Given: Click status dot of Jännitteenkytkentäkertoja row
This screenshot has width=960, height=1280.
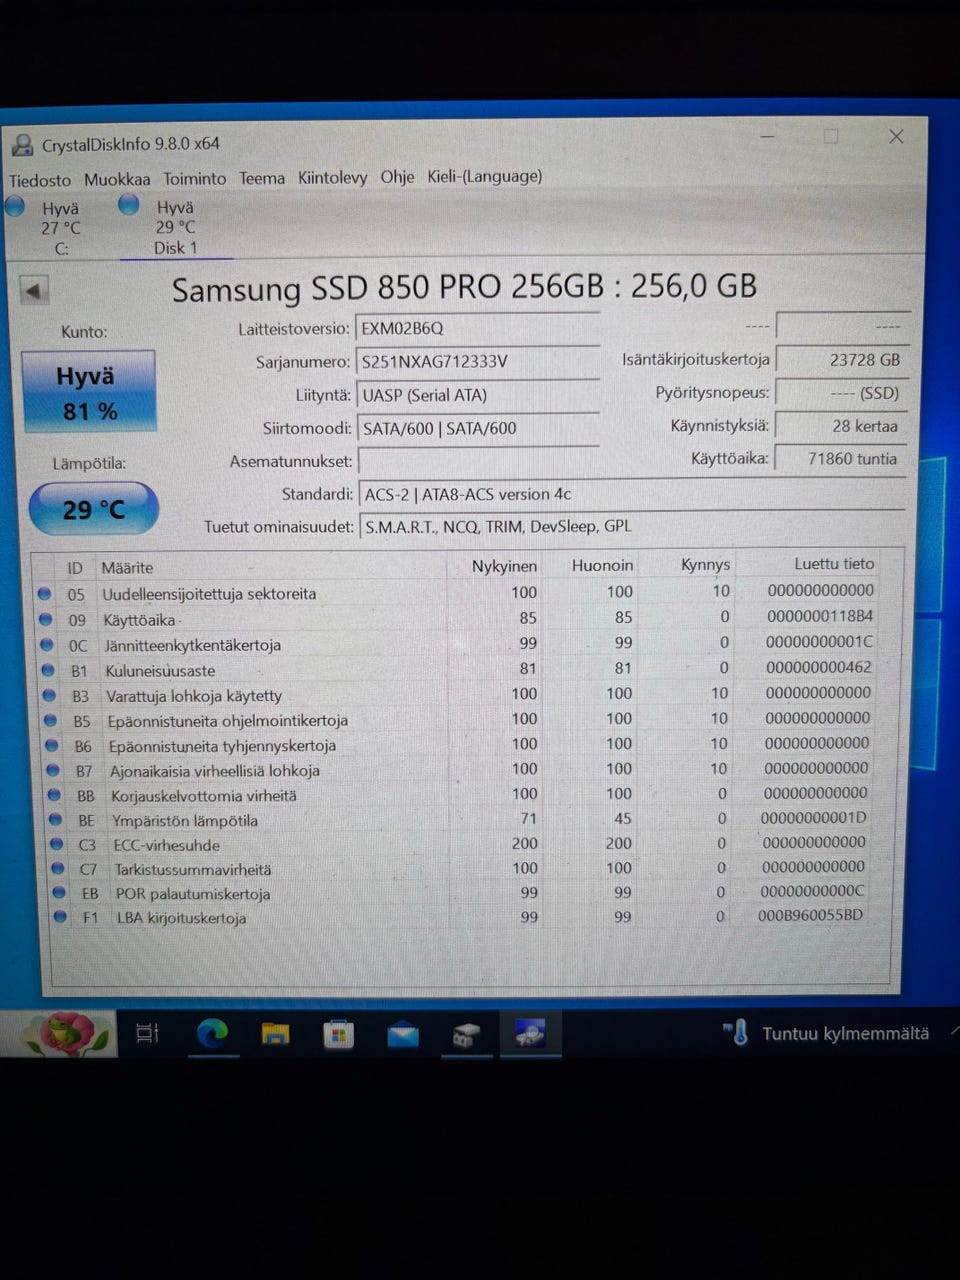Looking at the screenshot, I should pos(46,645).
